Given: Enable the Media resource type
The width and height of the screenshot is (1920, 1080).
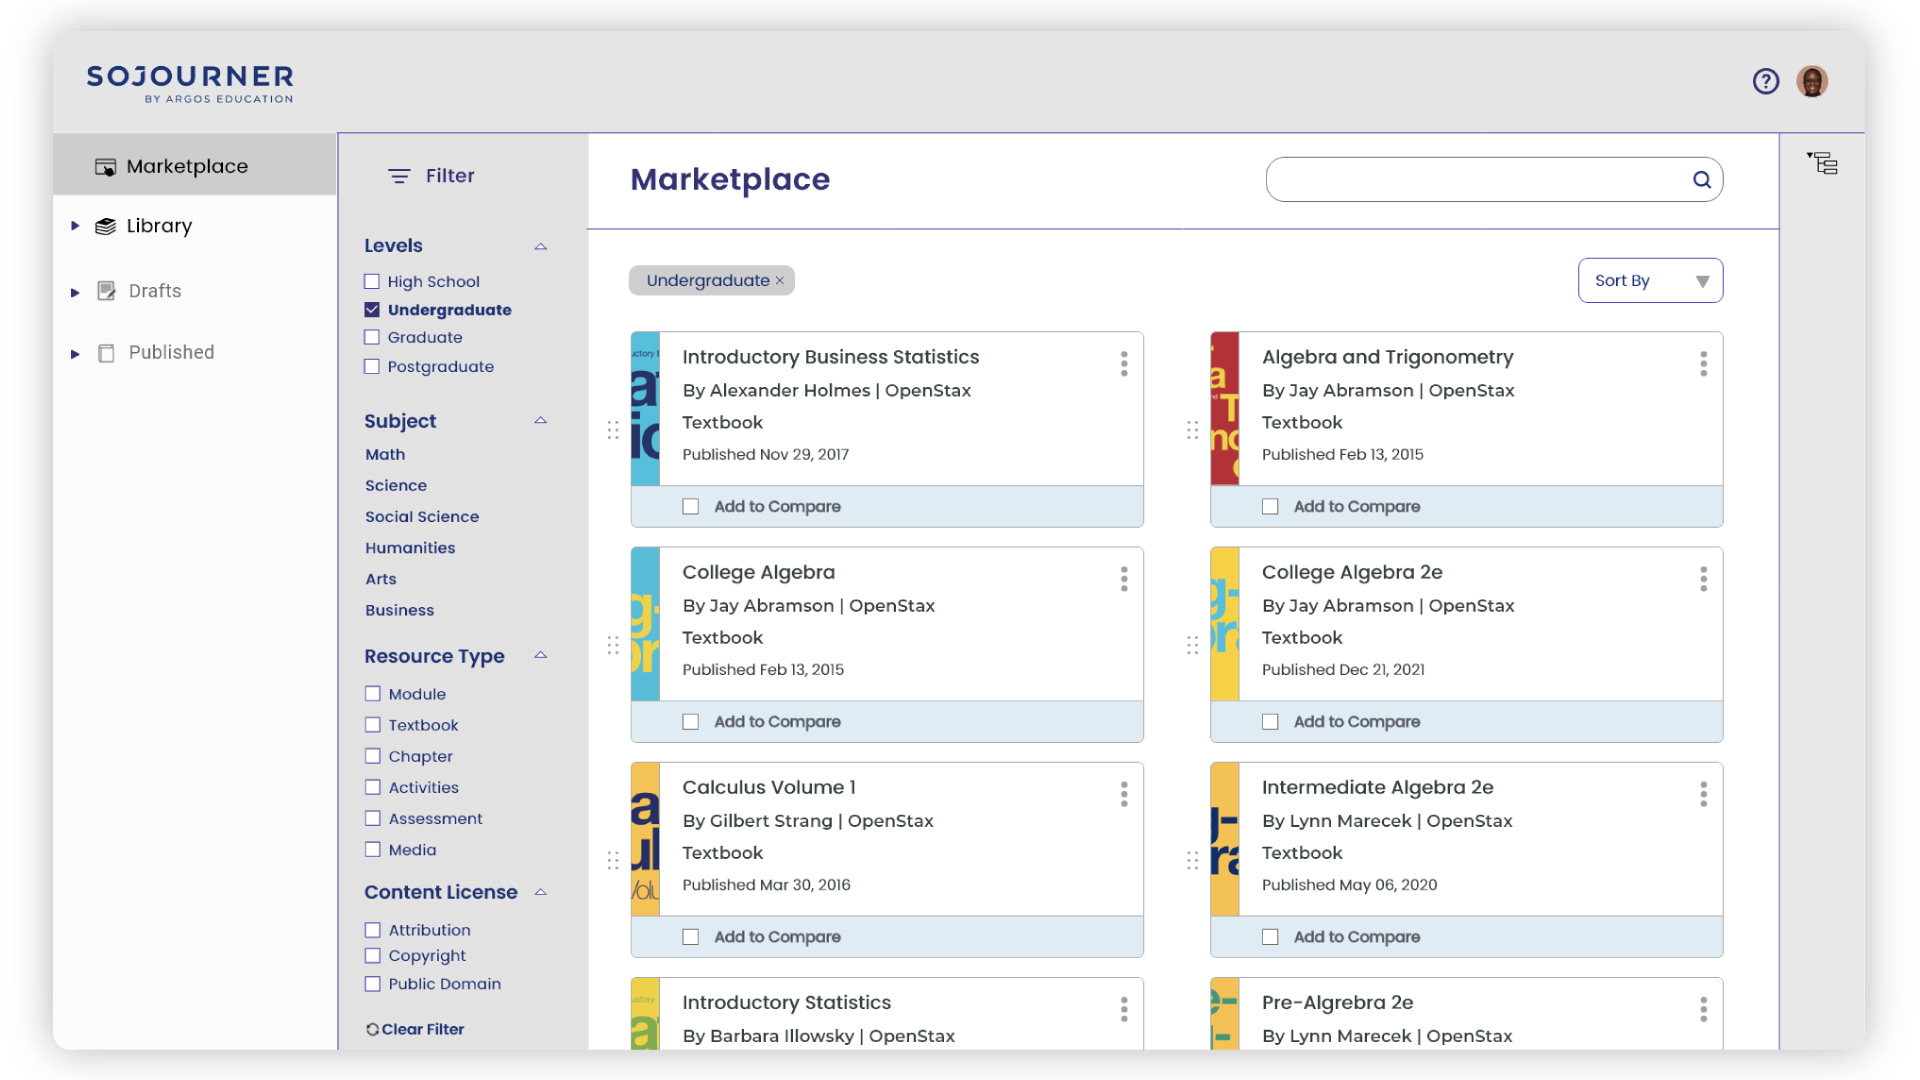Looking at the screenshot, I should (373, 849).
